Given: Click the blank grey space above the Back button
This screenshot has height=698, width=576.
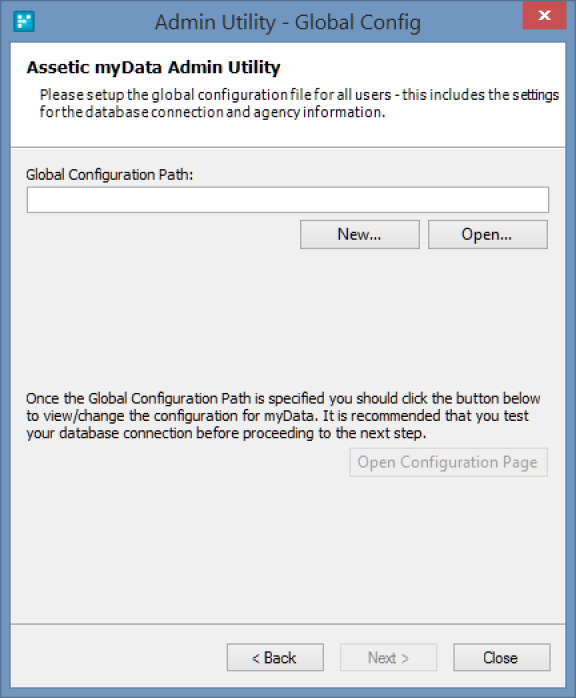Looking at the screenshot, I should [288, 552].
